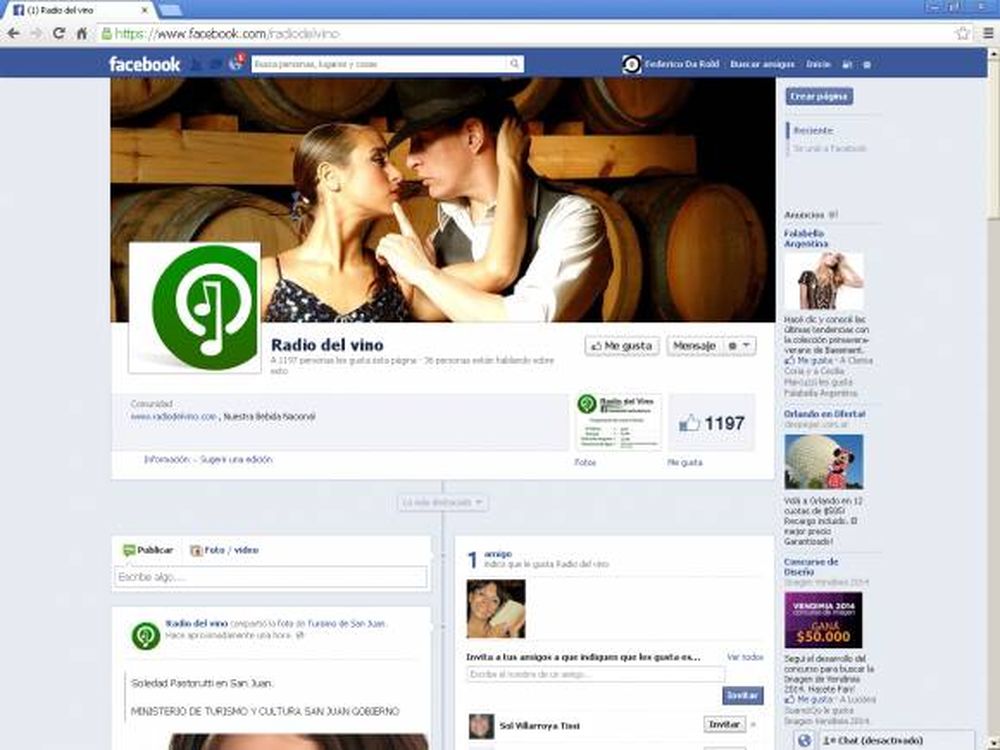Viewport: 1000px width, 750px height.
Task: Open a new browser tab
Action: (170, 10)
